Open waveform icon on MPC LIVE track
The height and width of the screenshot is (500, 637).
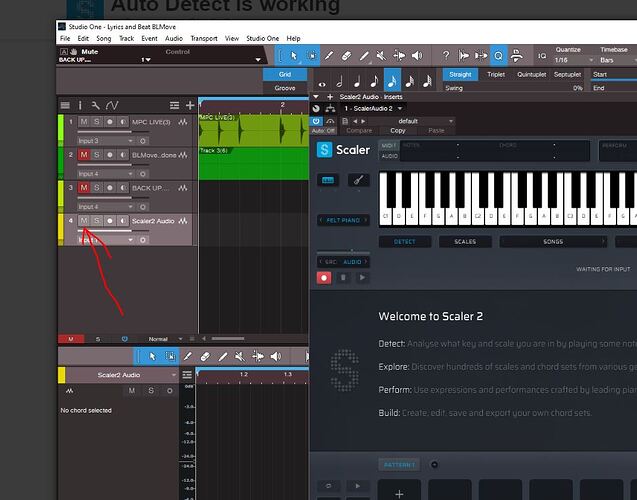pos(183,122)
